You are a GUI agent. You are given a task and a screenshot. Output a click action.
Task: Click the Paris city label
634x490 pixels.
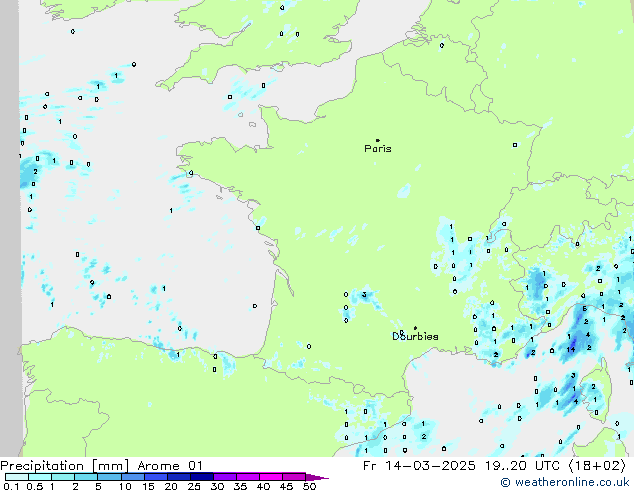378,149
